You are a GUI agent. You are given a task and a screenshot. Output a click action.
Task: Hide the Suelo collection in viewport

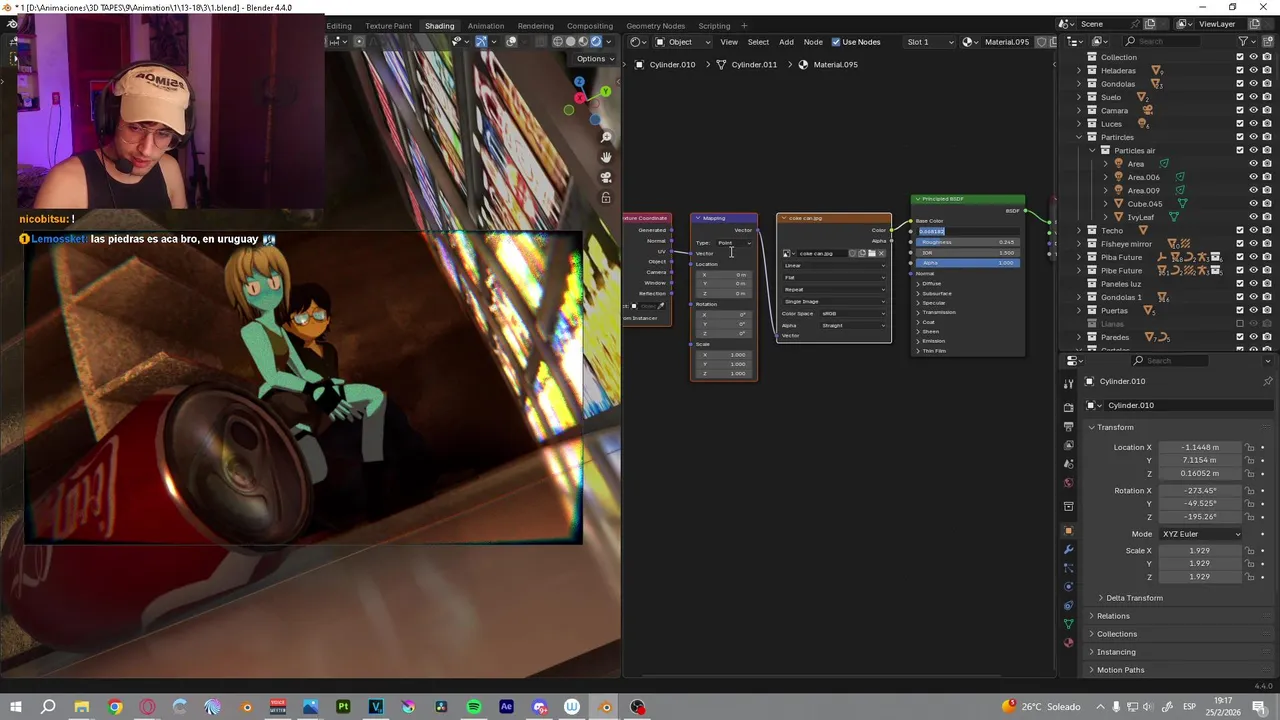click(x=1253, y=97)
